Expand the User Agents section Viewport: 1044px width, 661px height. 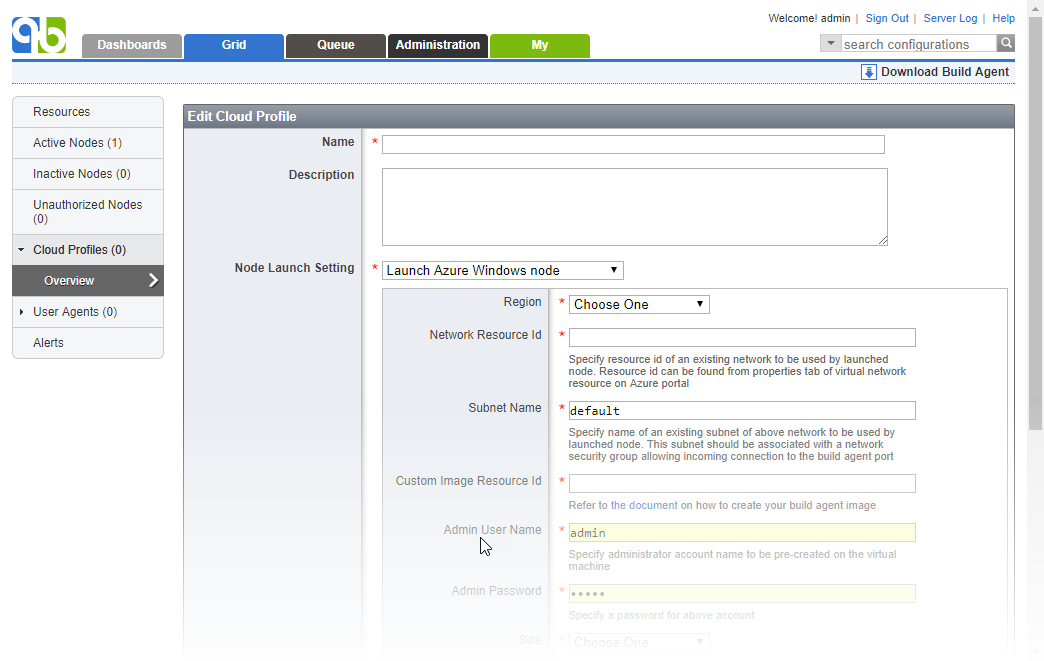(x=21, y=312)
